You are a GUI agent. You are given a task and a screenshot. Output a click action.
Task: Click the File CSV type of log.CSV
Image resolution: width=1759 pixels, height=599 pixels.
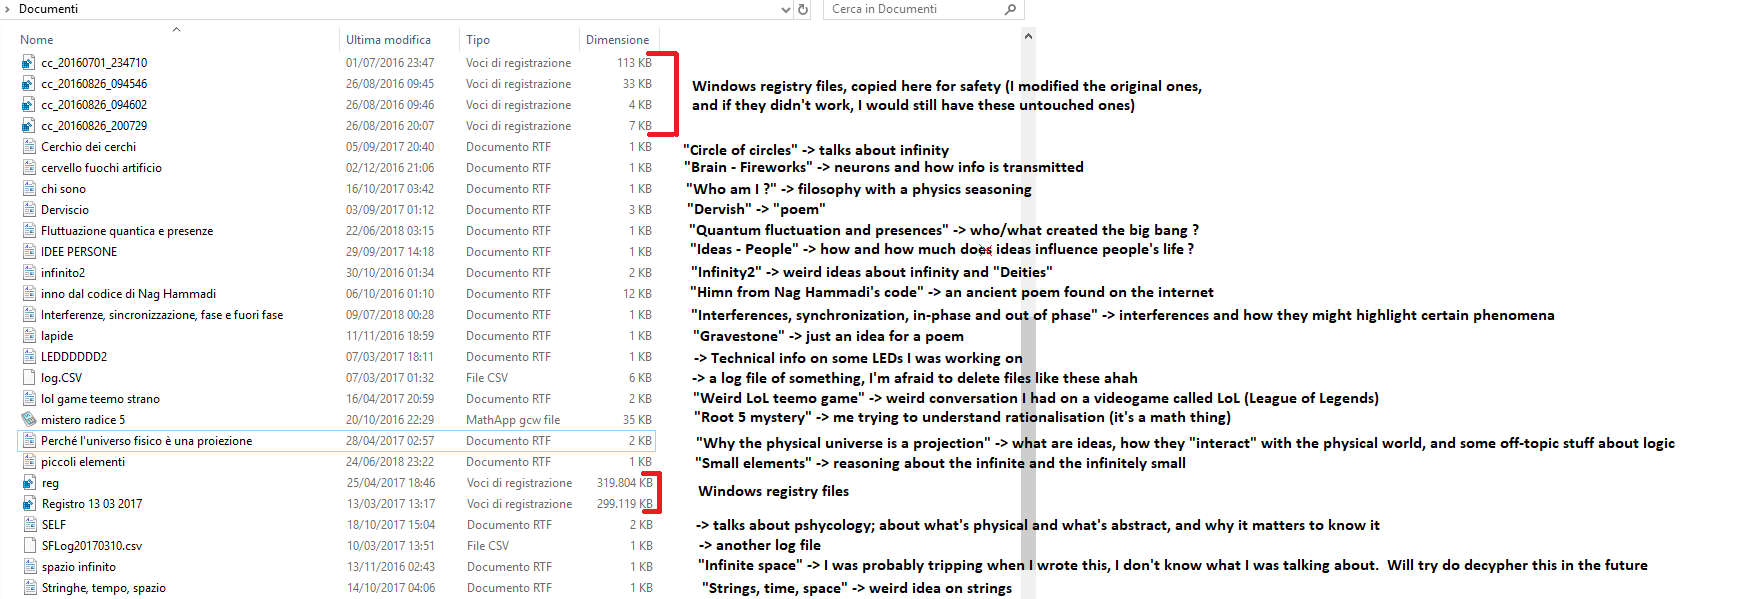pyautogui.click(x=487, y=377)
